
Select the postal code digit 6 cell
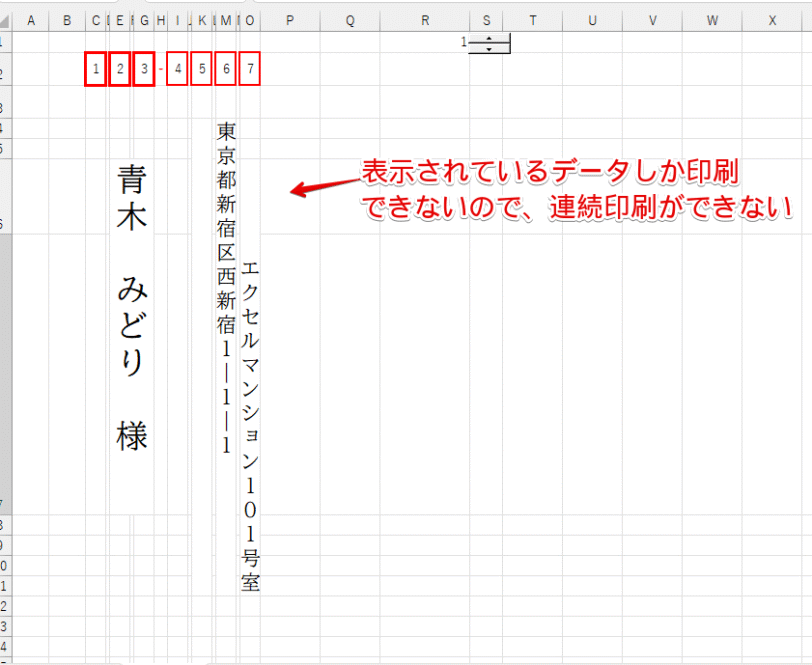(227, 67)
